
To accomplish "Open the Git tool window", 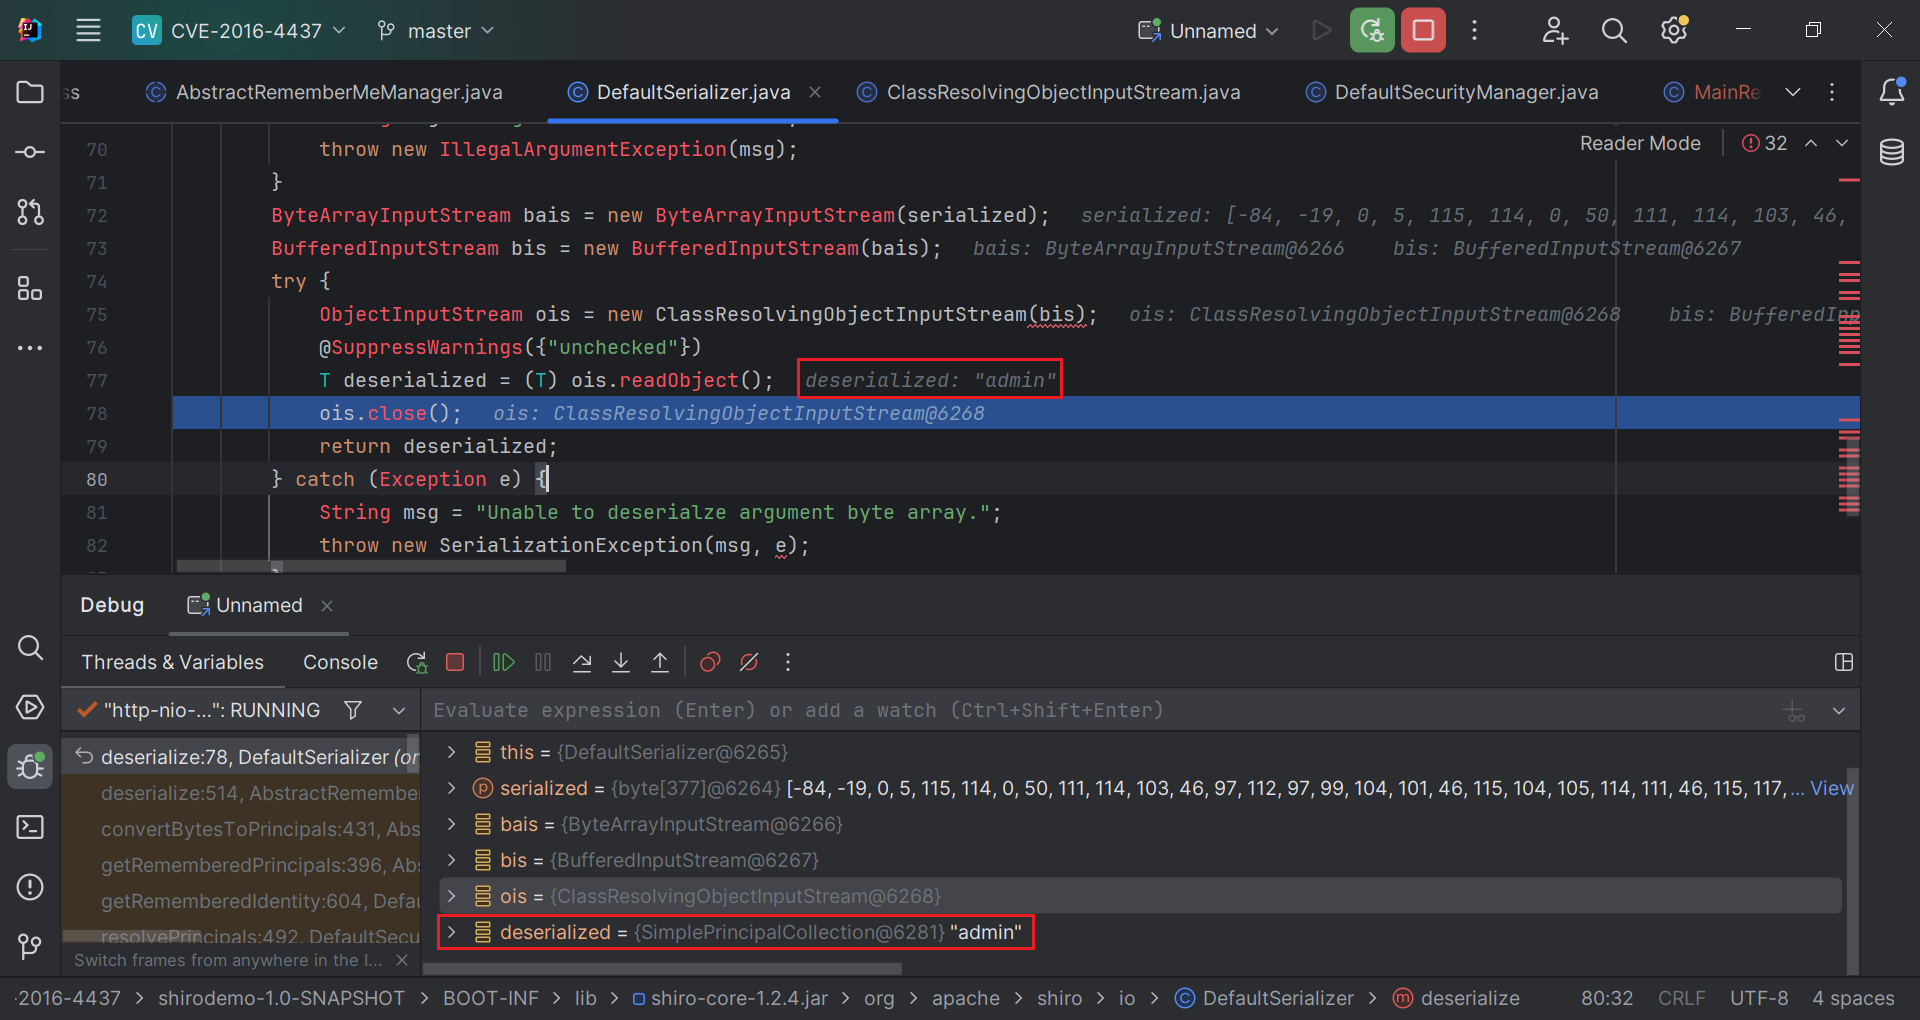I will pos(30,945).
